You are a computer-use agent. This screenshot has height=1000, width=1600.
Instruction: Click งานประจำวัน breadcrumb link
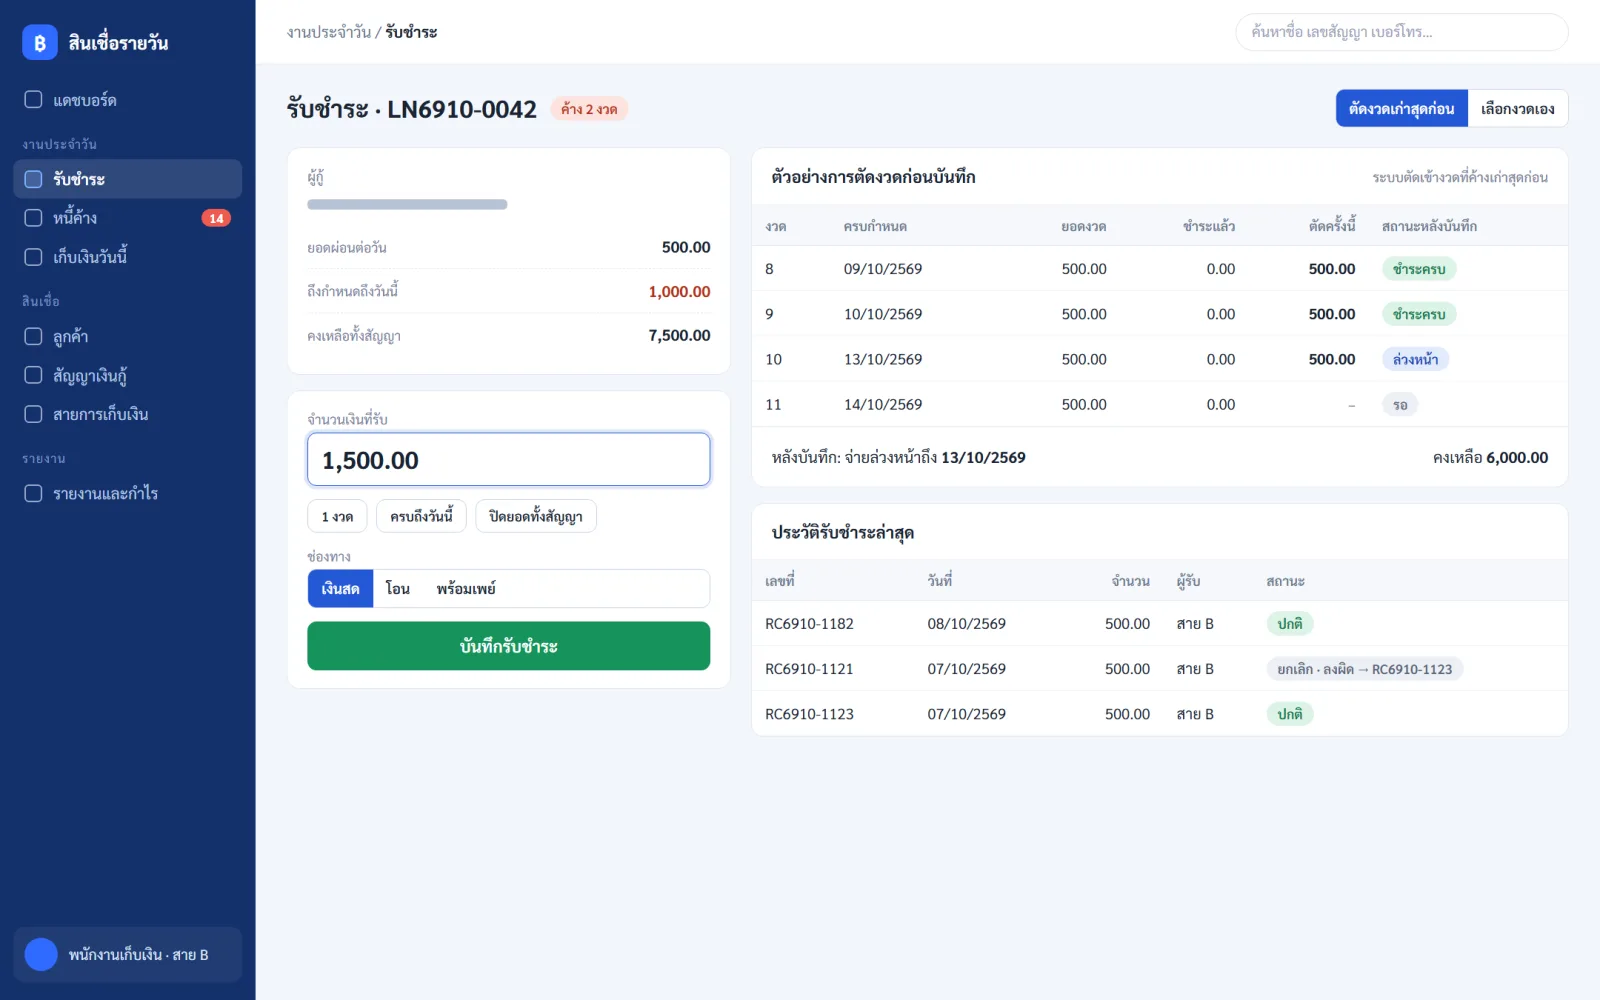329,32
